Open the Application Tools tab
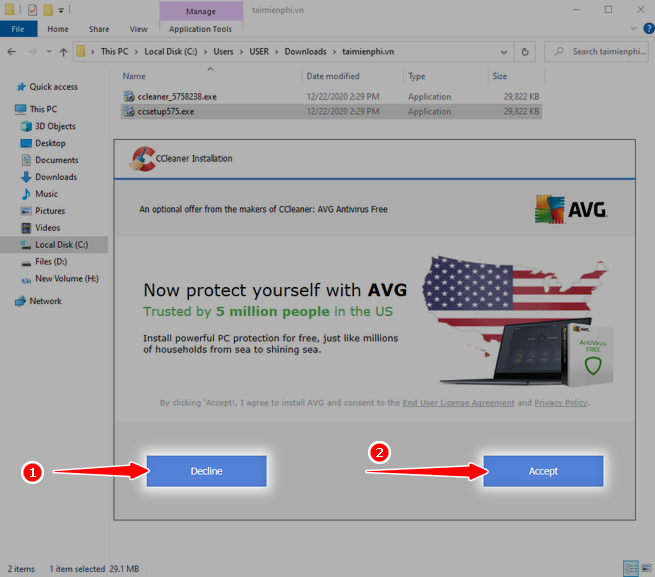The width and height of the screenshot is (655, 577). (200, 29)
